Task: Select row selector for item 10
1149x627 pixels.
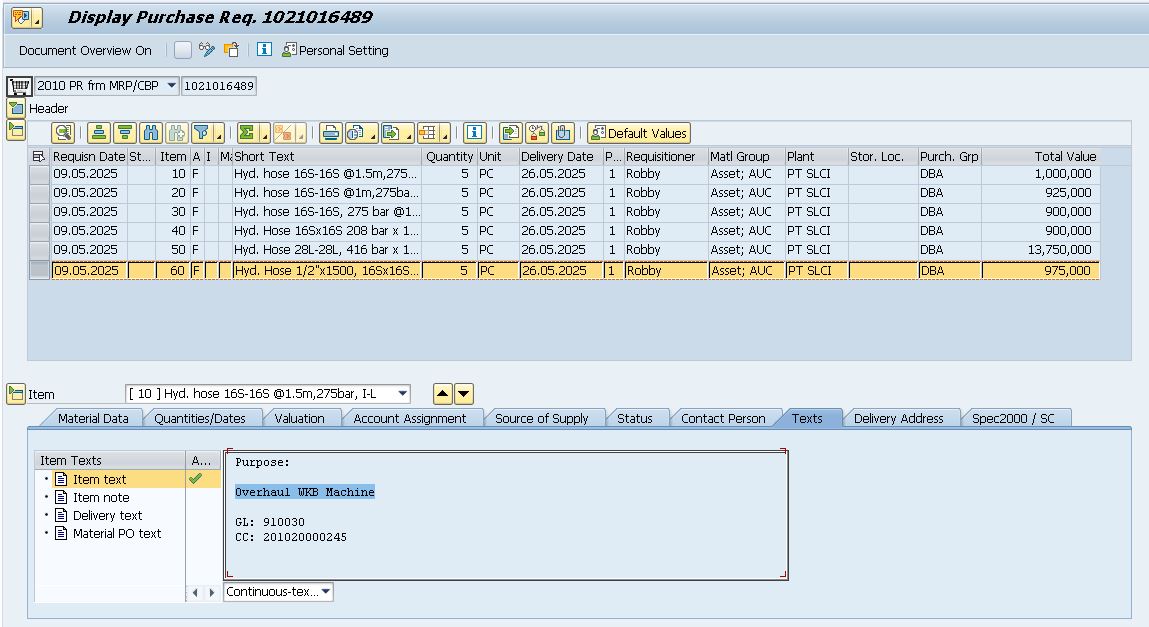Action: point(39,174)
